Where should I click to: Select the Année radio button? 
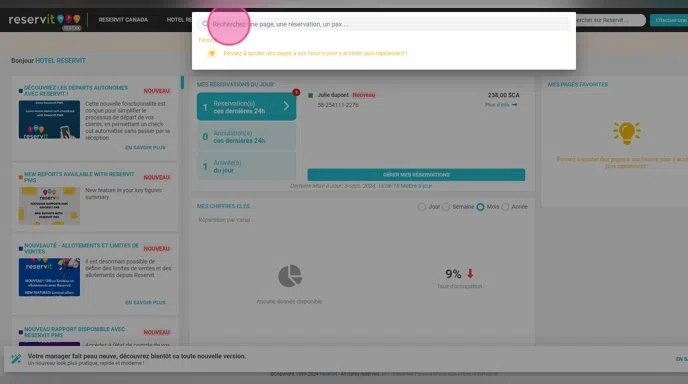pyautogui.click(x=505, y=207)
